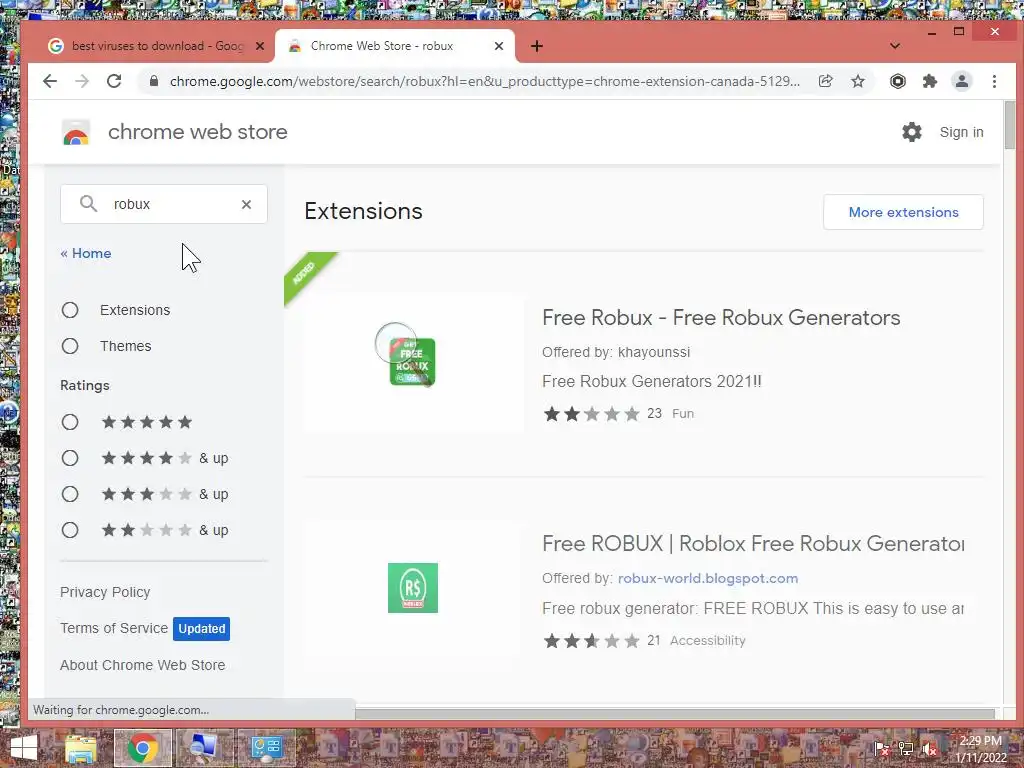The width and height of the screenshot is (1024, 768).
Task: Click the network tray icon
Action: [906, 750]
